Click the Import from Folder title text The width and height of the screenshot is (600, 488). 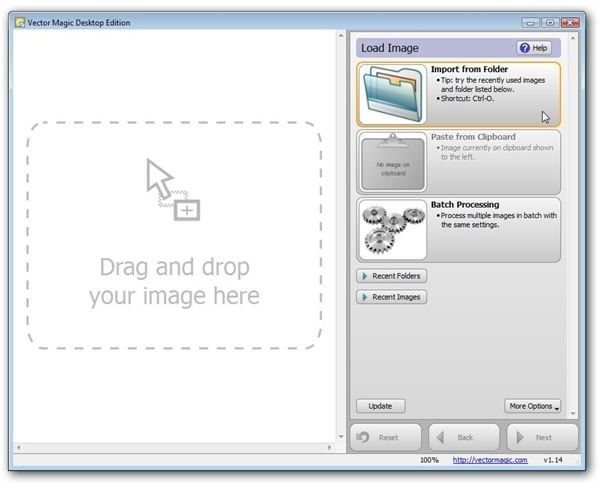(470, 69)
